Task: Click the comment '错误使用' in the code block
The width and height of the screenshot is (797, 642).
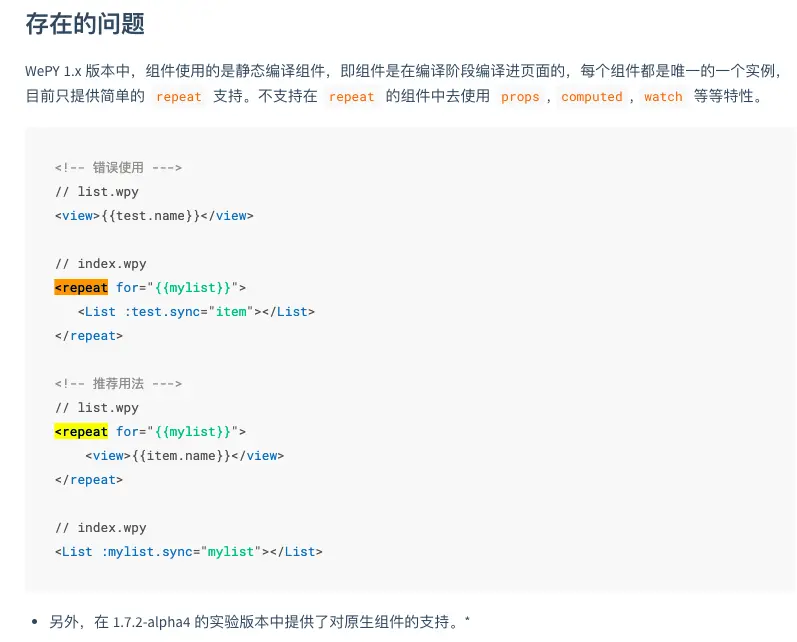Action: pyautogui.click(x=118, y=167)
